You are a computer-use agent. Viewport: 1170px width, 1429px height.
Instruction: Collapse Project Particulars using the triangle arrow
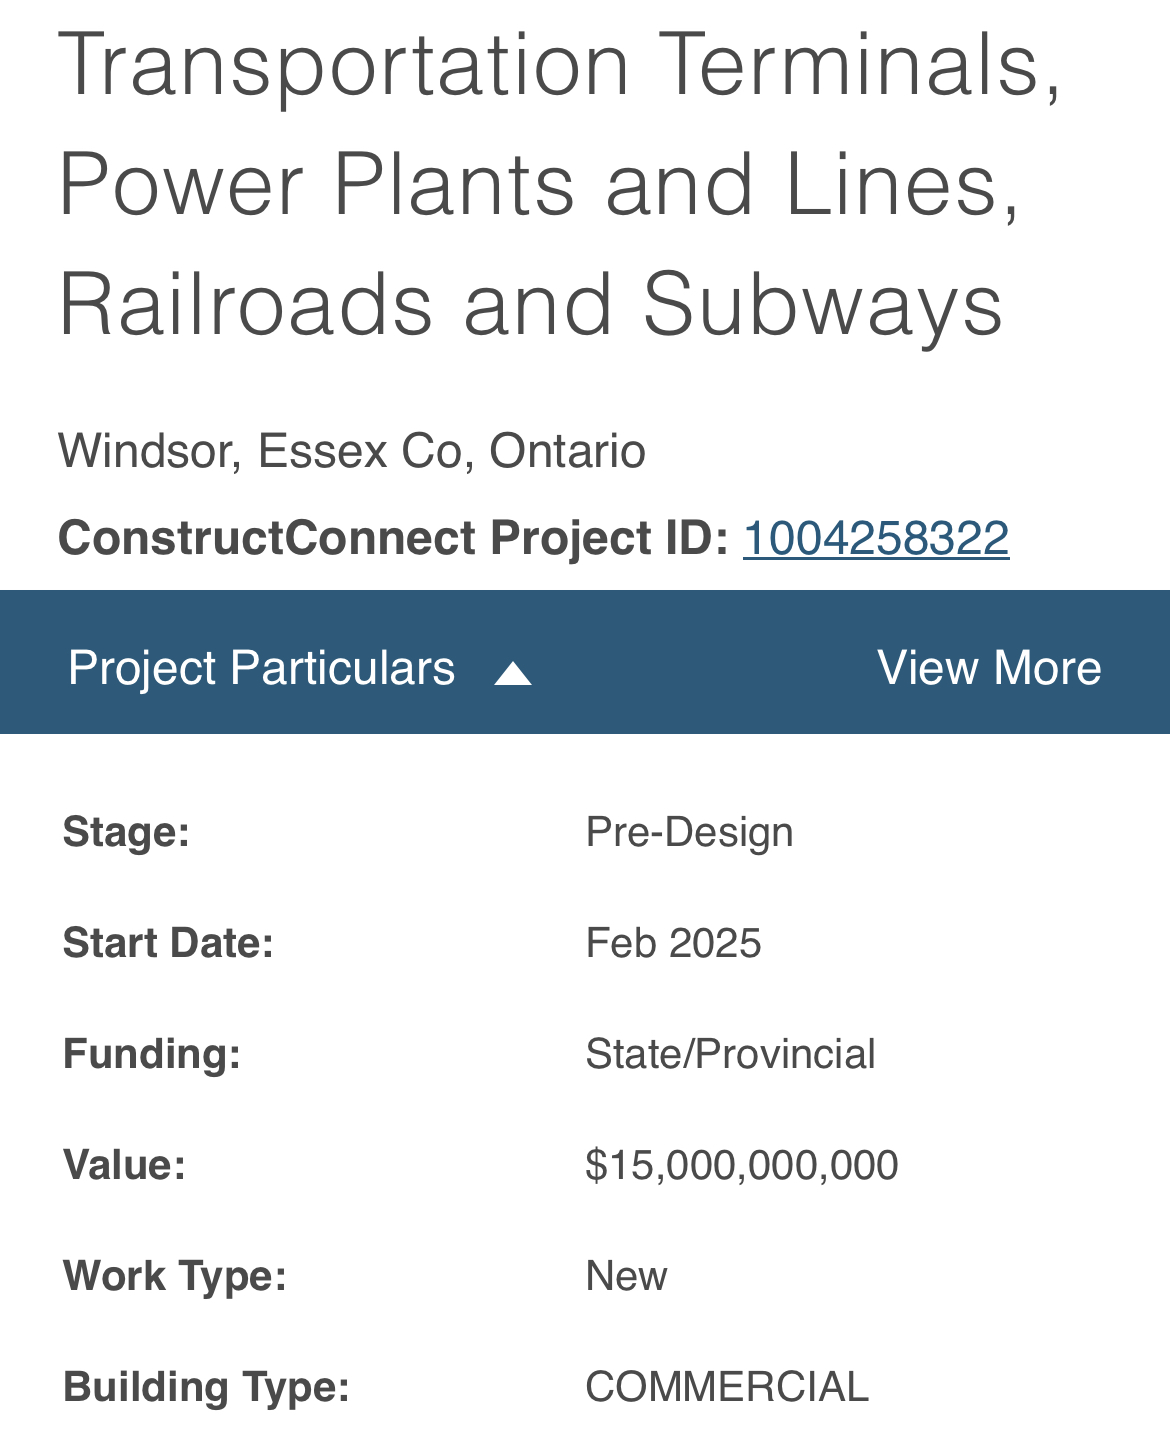[x=513, y=673]
